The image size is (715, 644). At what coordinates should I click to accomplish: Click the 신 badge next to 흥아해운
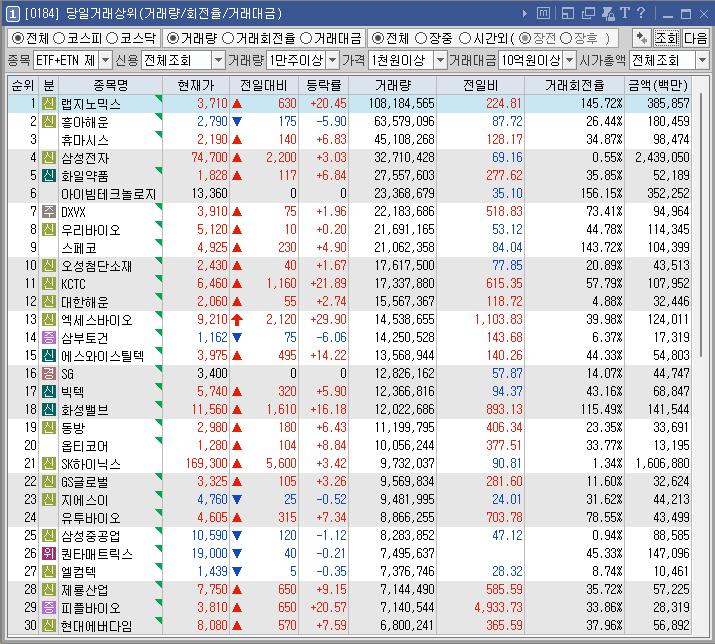click(x=49, y=121)
